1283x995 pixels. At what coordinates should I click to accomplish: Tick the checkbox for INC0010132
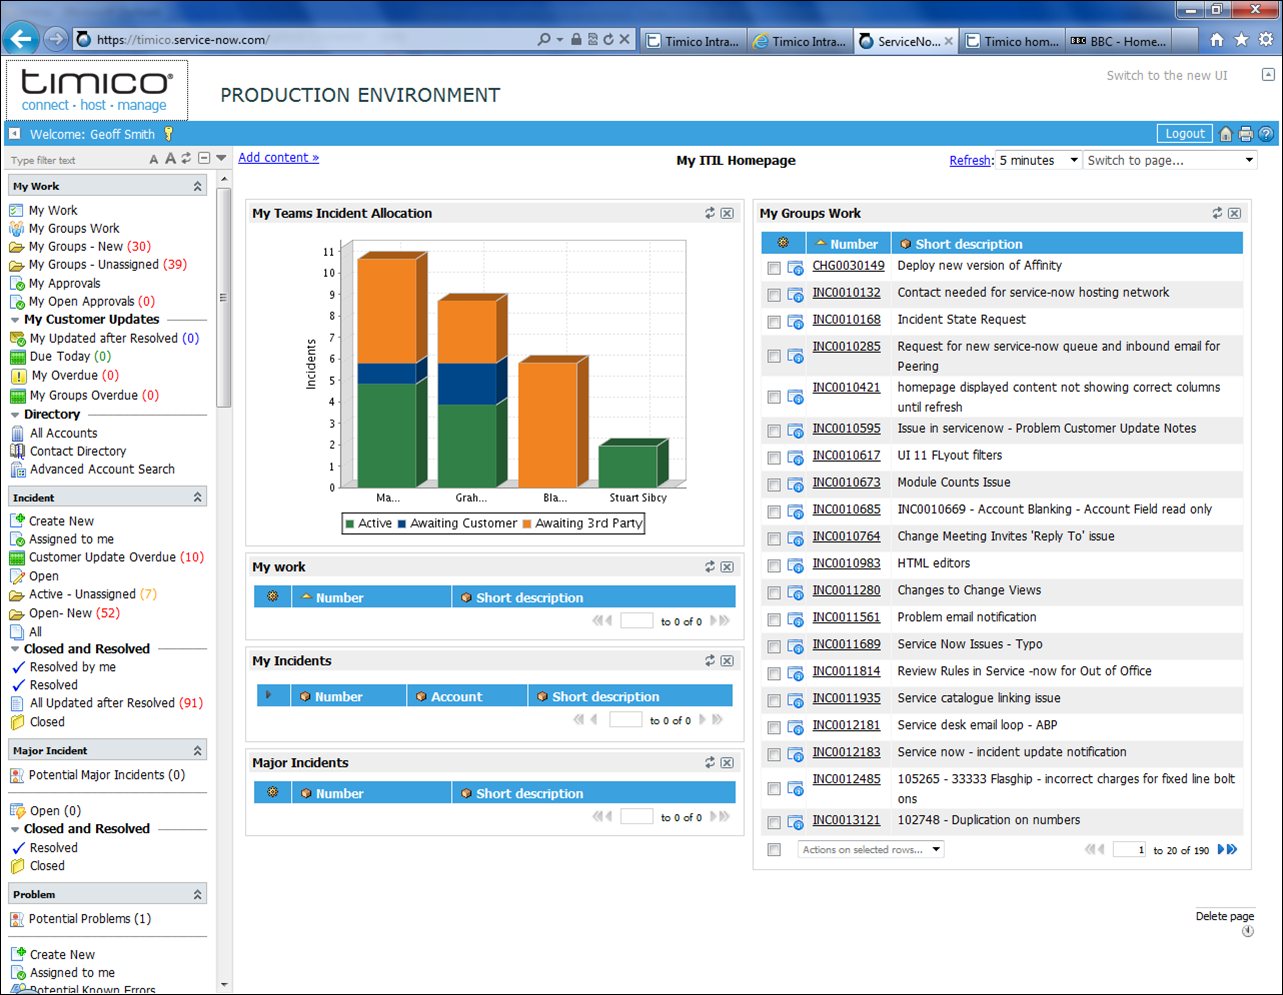click(774, 296)
